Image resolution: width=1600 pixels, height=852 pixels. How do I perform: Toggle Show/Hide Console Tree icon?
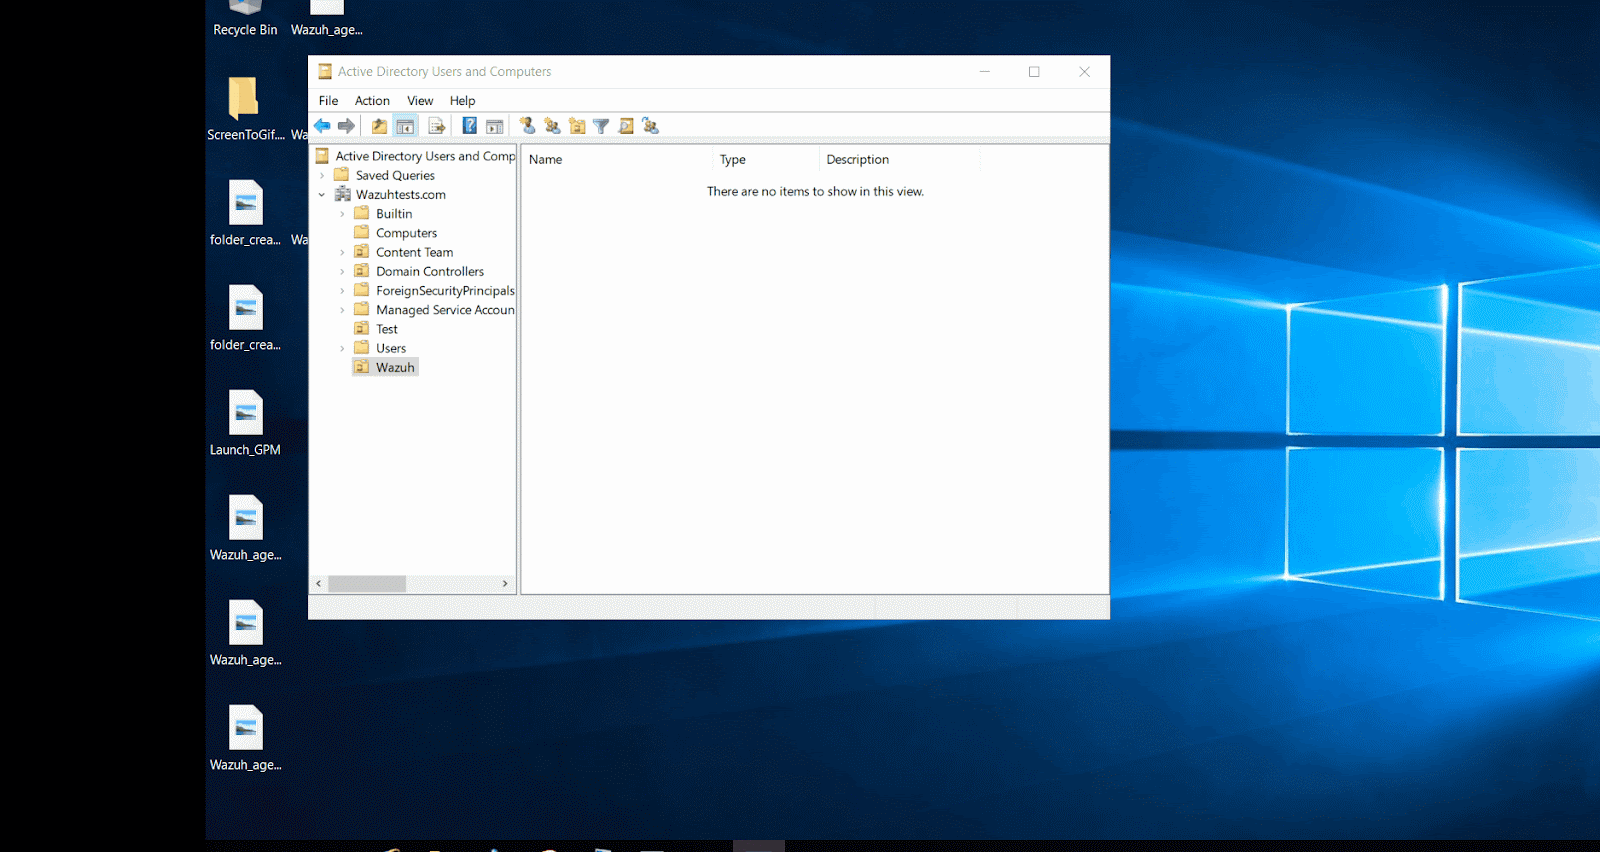[x=405, y=126]
